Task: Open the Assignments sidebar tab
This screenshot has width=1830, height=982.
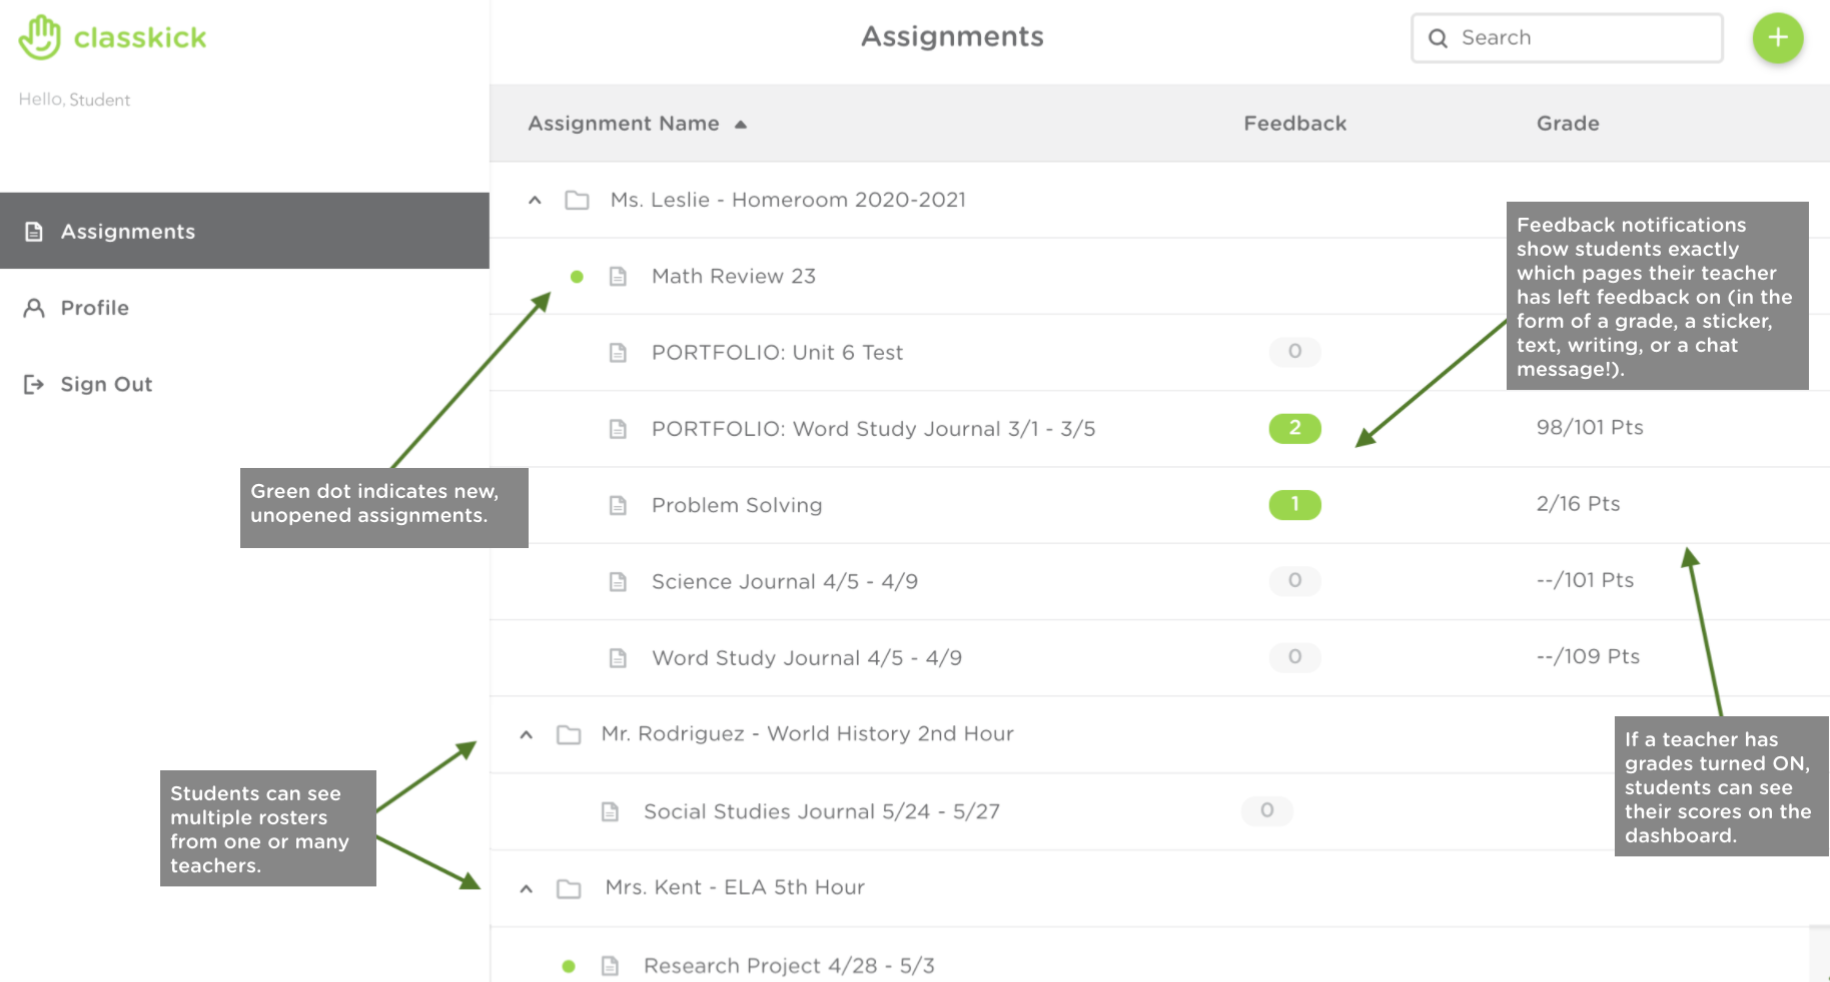Action: pos(128,231)
